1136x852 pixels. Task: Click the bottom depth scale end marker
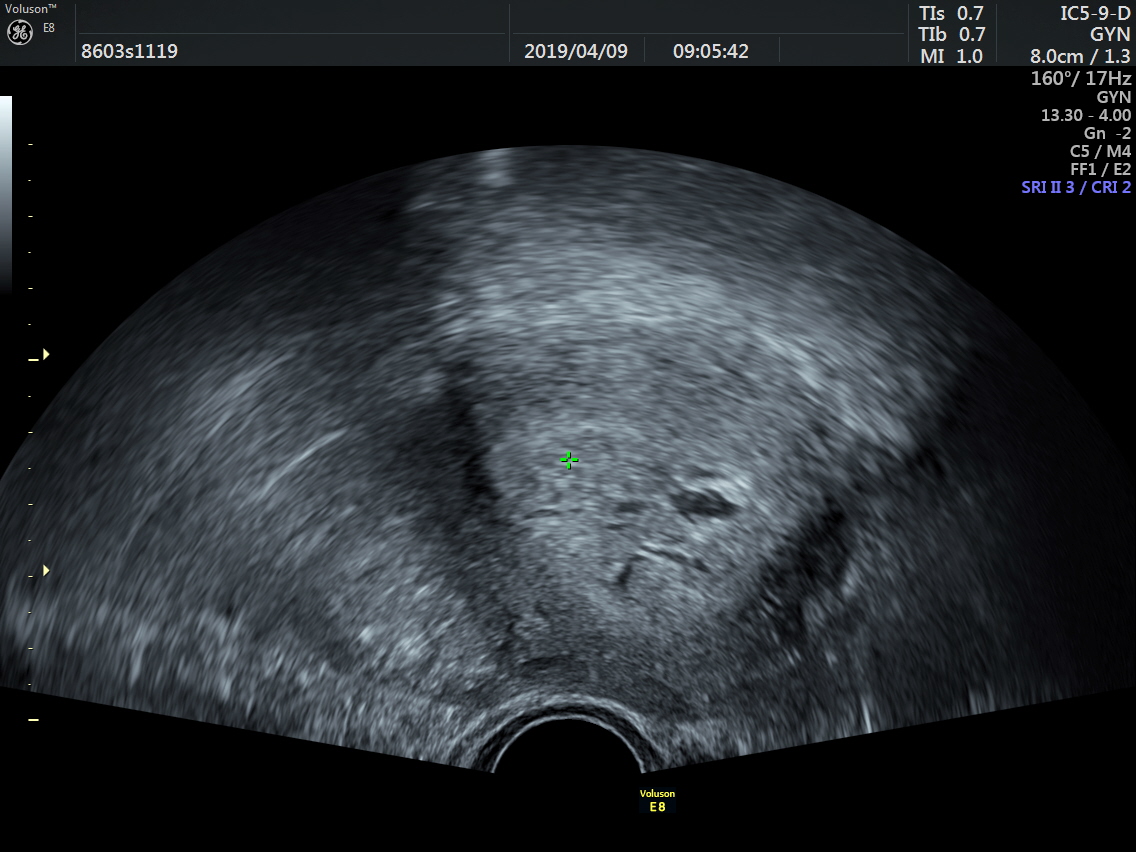point(33,720)
